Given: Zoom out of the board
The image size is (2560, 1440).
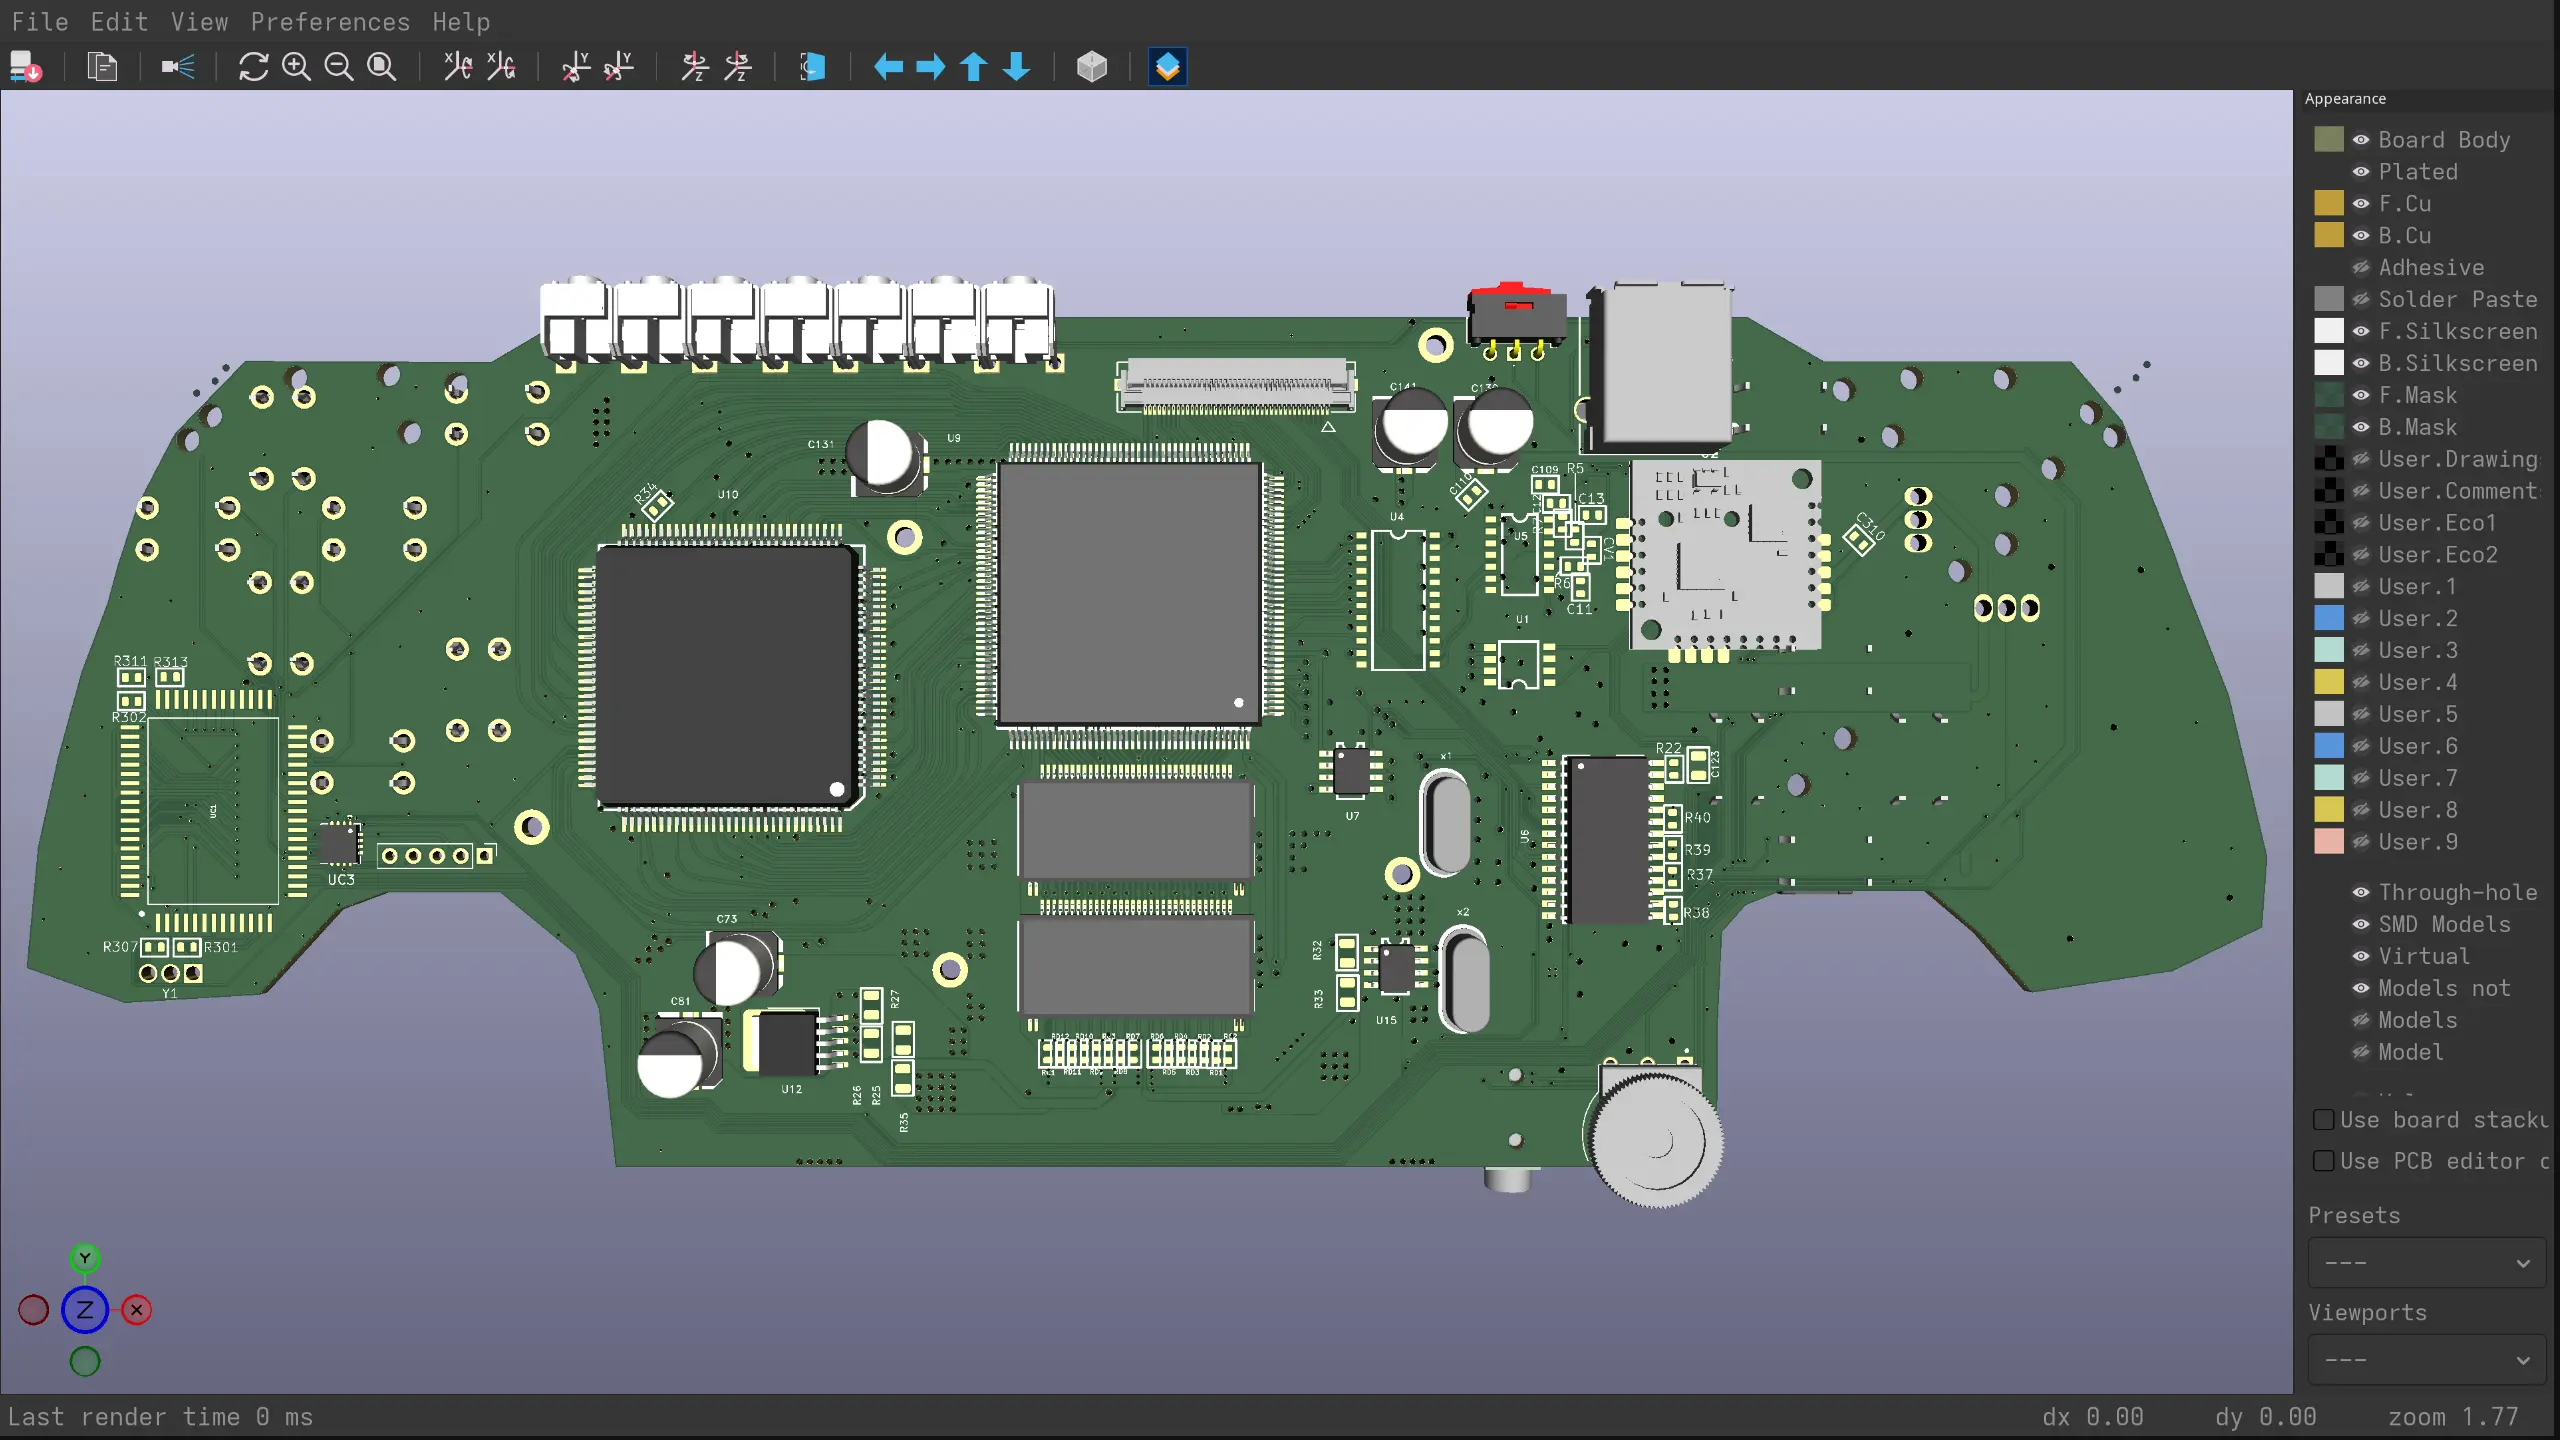Looking at the screenshot, I should coord(339,67).
